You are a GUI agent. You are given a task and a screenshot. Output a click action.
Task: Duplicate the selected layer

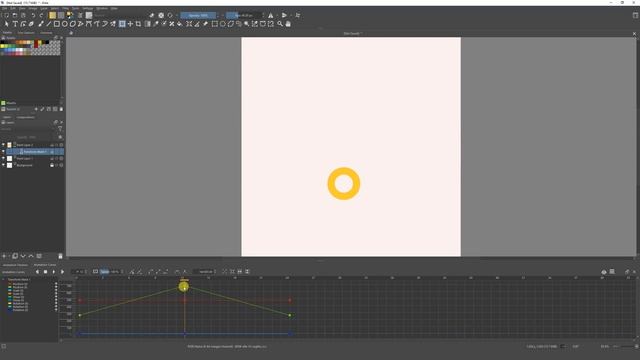tap(15, 256)
